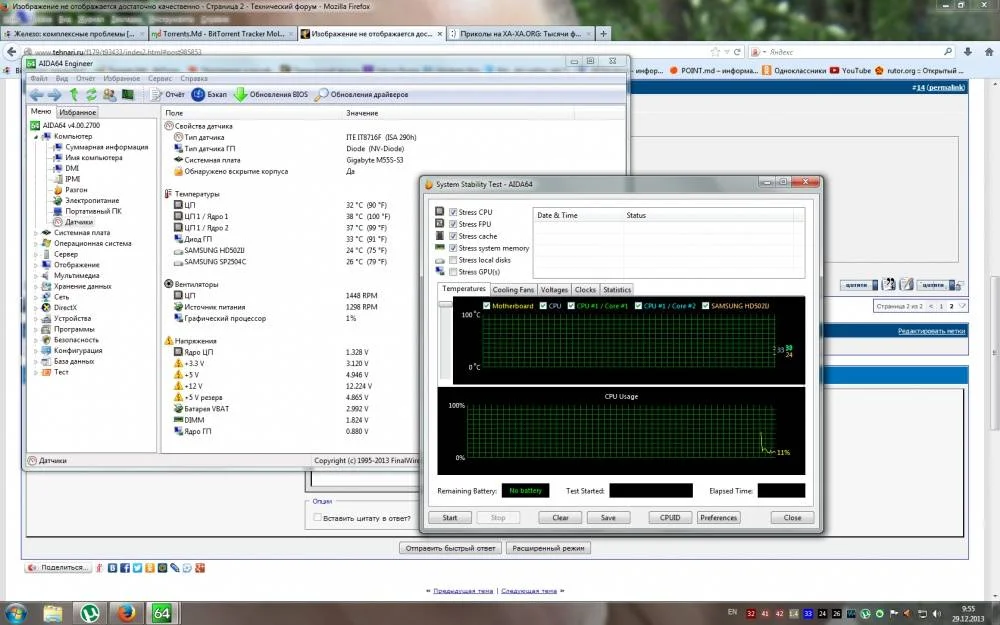This screenshot has height=625, width=1000.
Task: Click the Refresh icon in AIDA64 toolbar
Action: click(x=91, y=94)
